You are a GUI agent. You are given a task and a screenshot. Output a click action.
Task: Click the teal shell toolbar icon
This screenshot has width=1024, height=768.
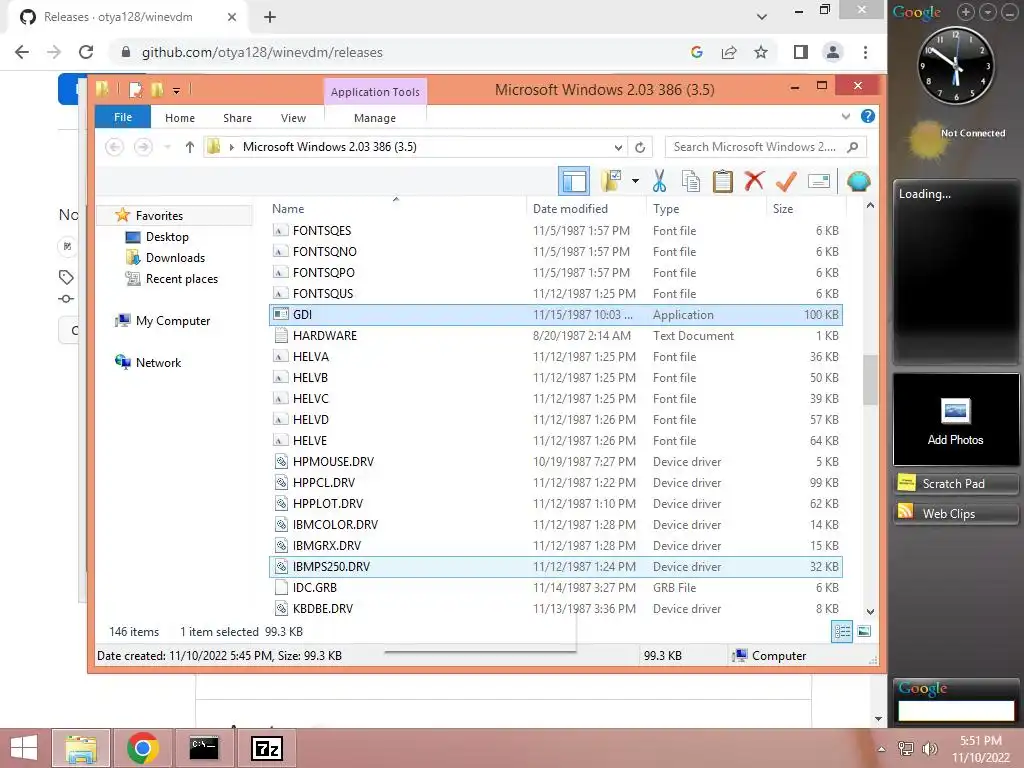pyautogui.click(x=858, y=181)
